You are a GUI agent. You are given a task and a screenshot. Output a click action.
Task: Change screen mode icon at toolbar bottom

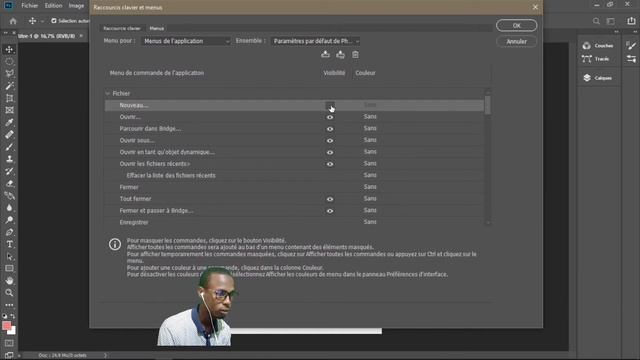click(9, 355)
